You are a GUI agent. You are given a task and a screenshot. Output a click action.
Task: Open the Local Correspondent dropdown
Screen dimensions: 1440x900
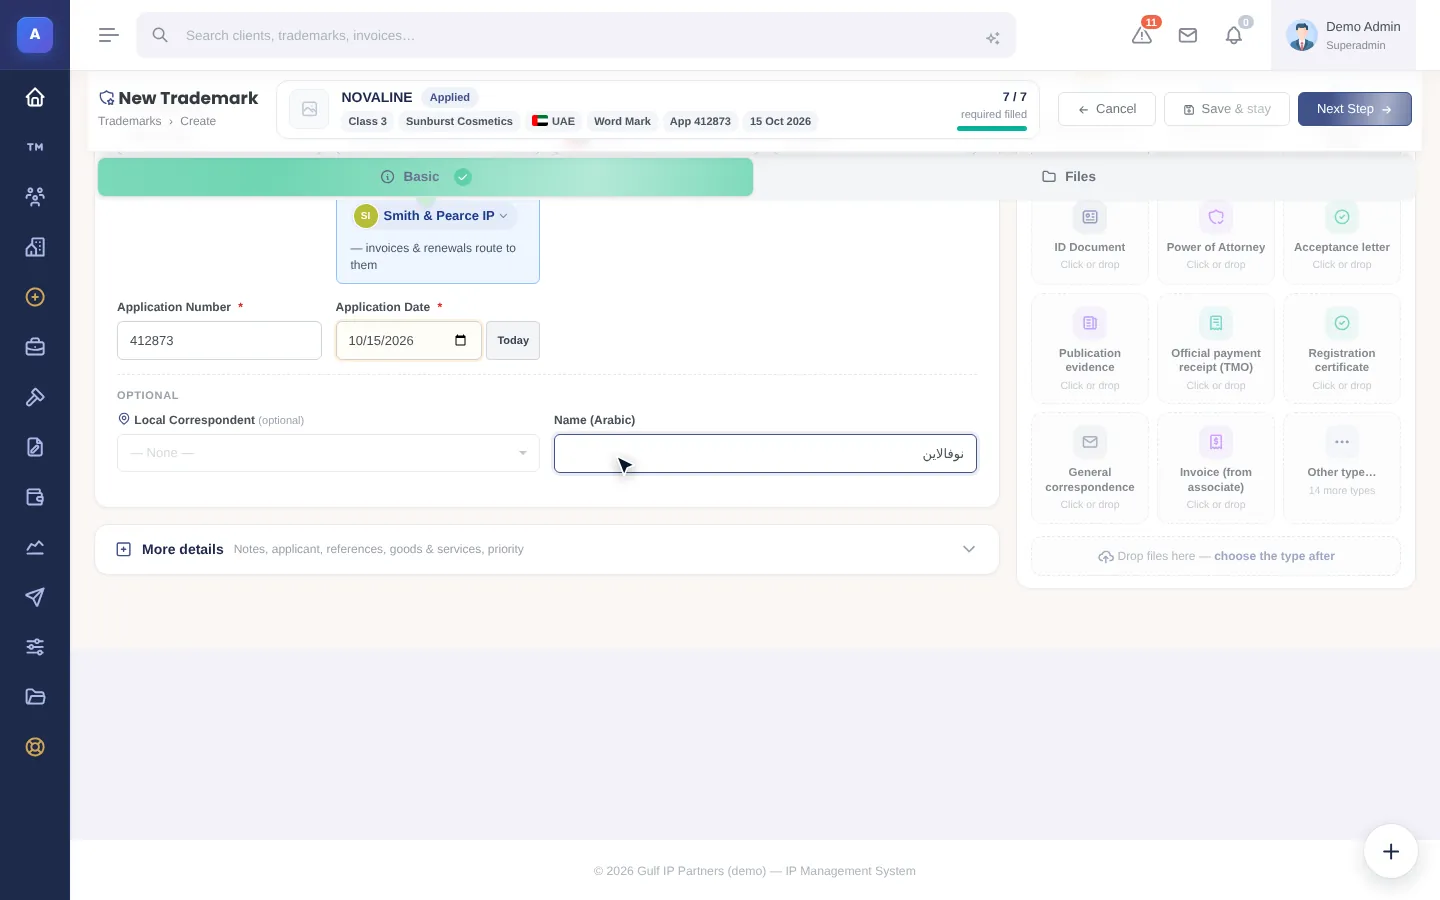[x=328, y=453]
